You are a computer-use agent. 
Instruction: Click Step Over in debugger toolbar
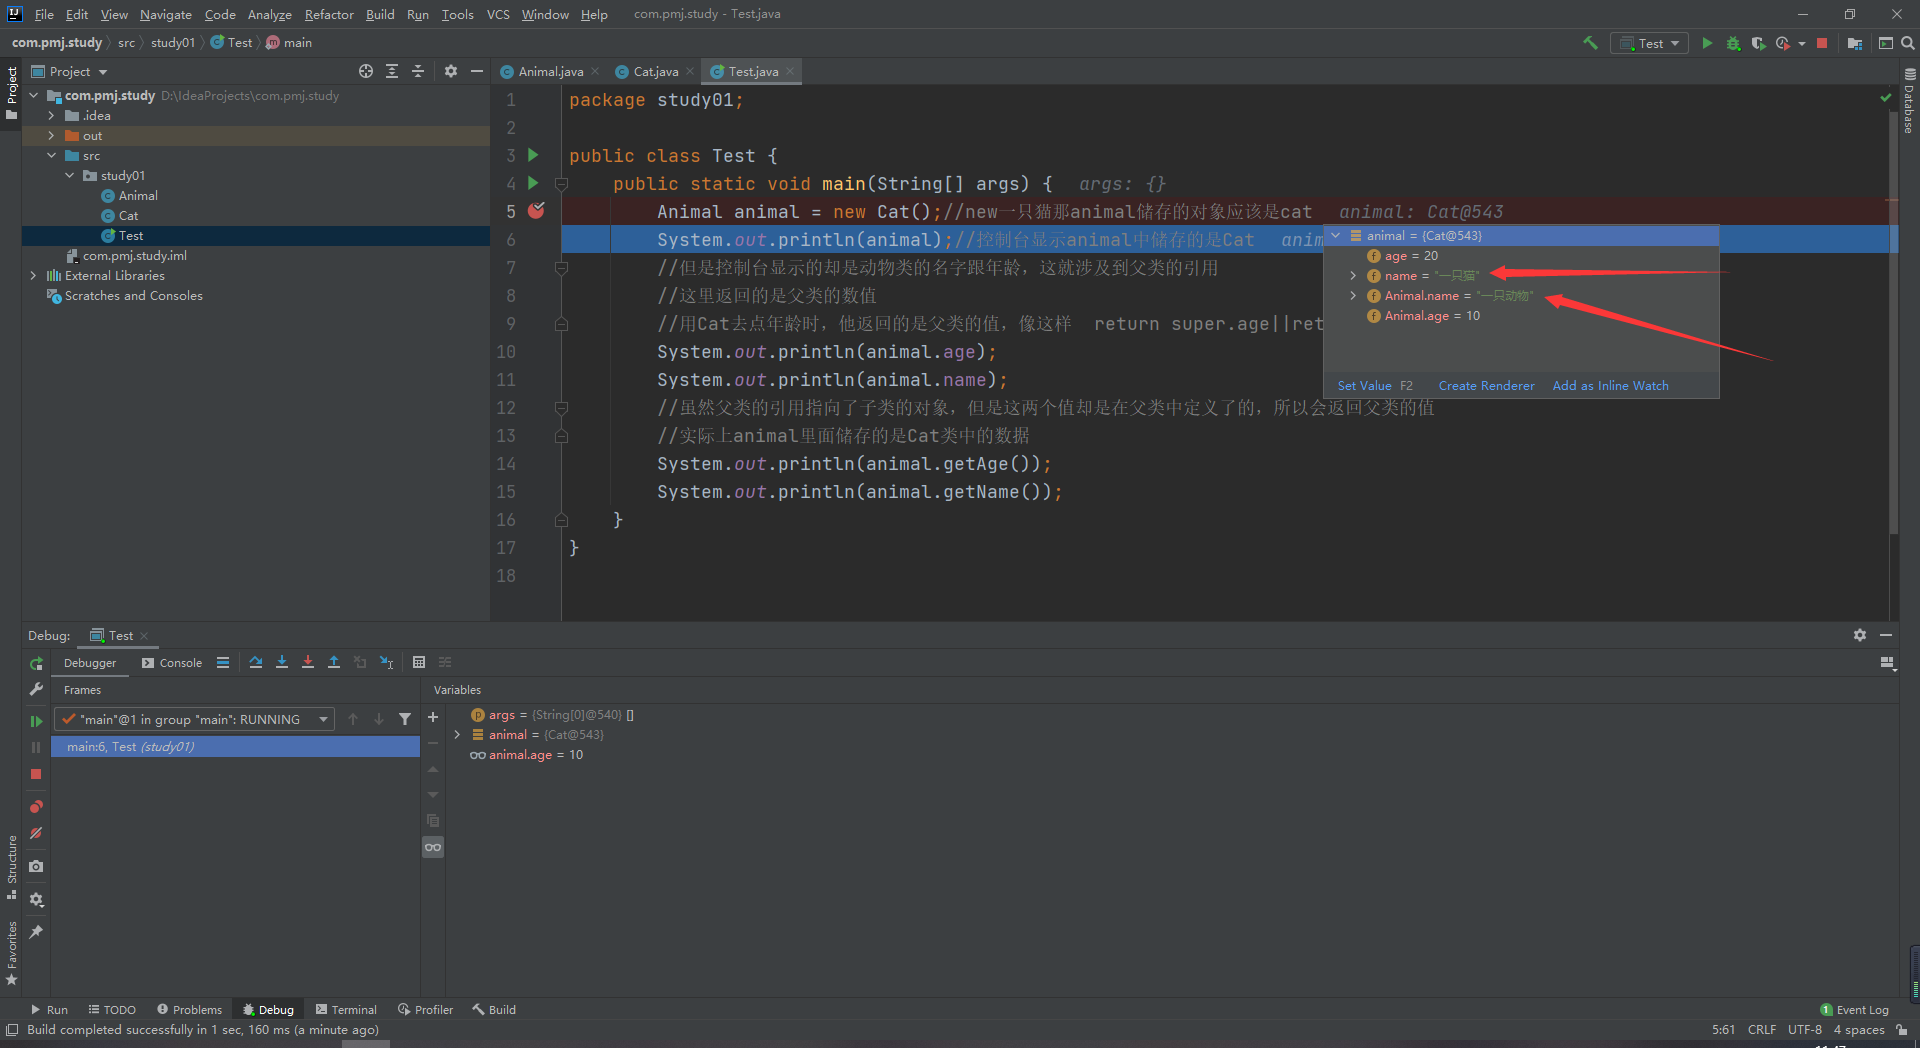pyautogui.click(x=256, y=662)
